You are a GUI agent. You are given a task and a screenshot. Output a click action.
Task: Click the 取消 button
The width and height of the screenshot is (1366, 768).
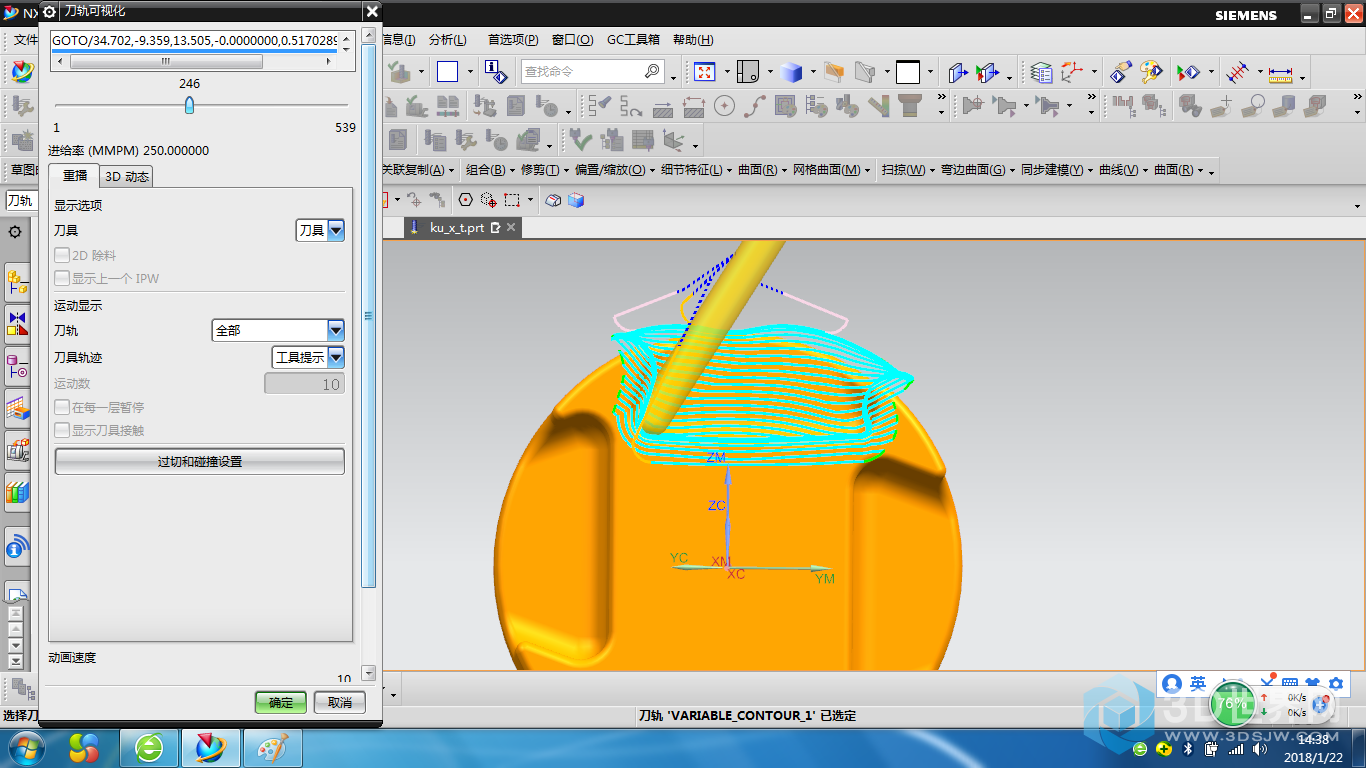340,702
